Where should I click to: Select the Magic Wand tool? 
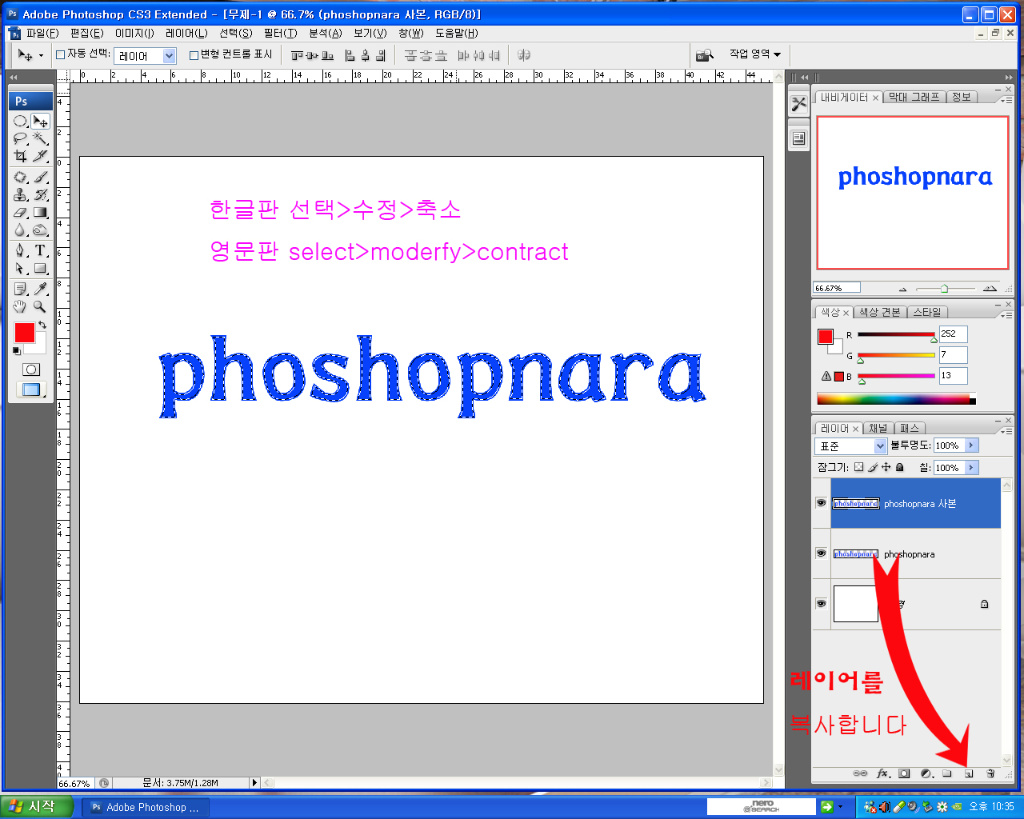(40, 138)
